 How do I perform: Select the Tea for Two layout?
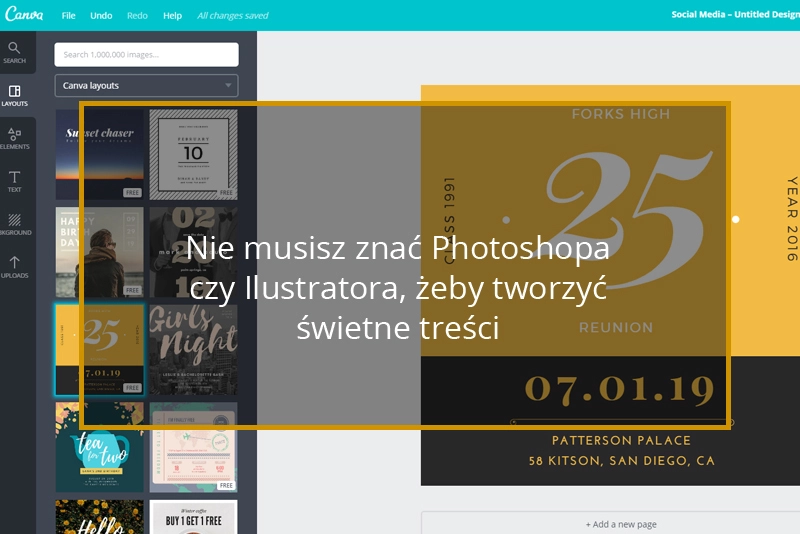99,447
